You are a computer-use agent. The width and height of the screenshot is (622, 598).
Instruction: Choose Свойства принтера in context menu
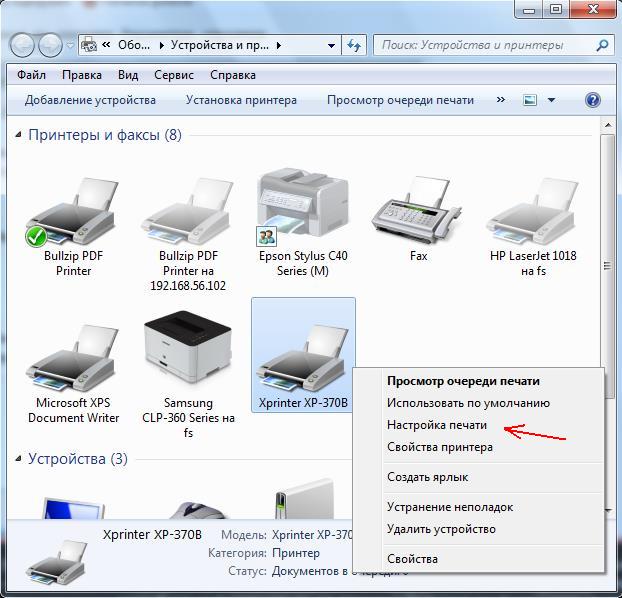pos(439,447)
